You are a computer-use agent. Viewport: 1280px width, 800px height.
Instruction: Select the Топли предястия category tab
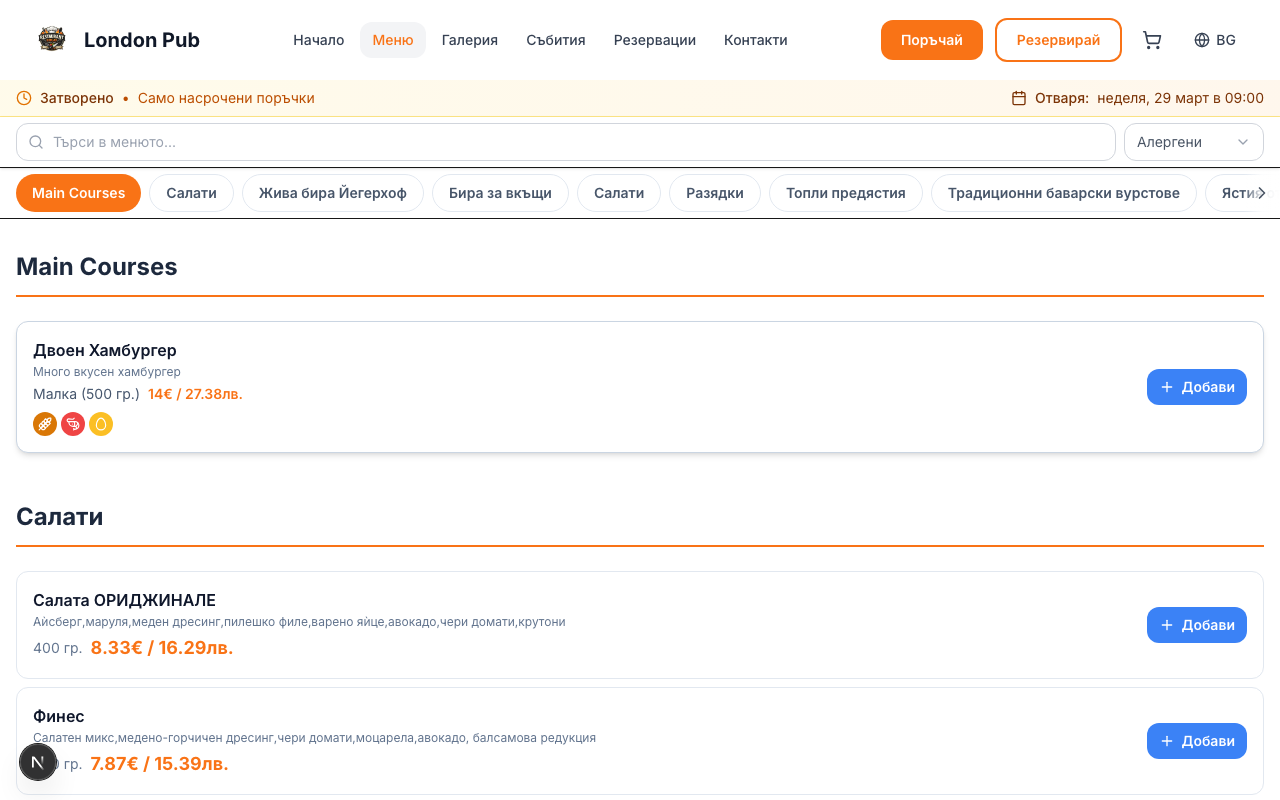point(845,193)
